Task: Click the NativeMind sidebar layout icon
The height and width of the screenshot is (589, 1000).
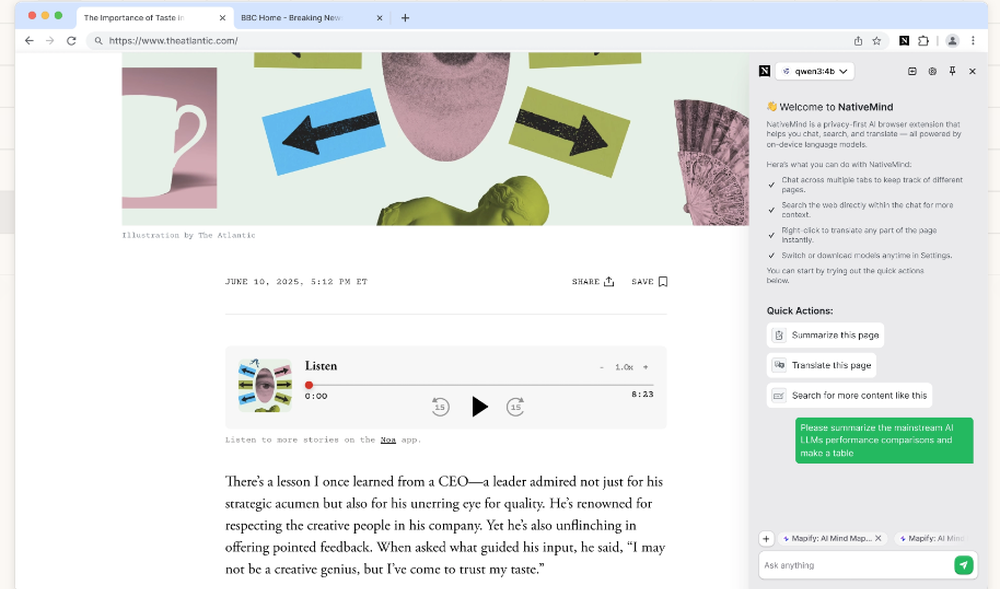Action: pos(912,71)
